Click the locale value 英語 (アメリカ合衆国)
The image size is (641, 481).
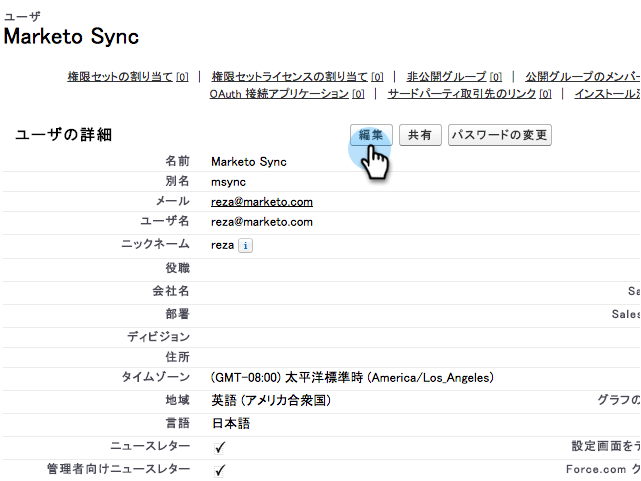point(271,400)
